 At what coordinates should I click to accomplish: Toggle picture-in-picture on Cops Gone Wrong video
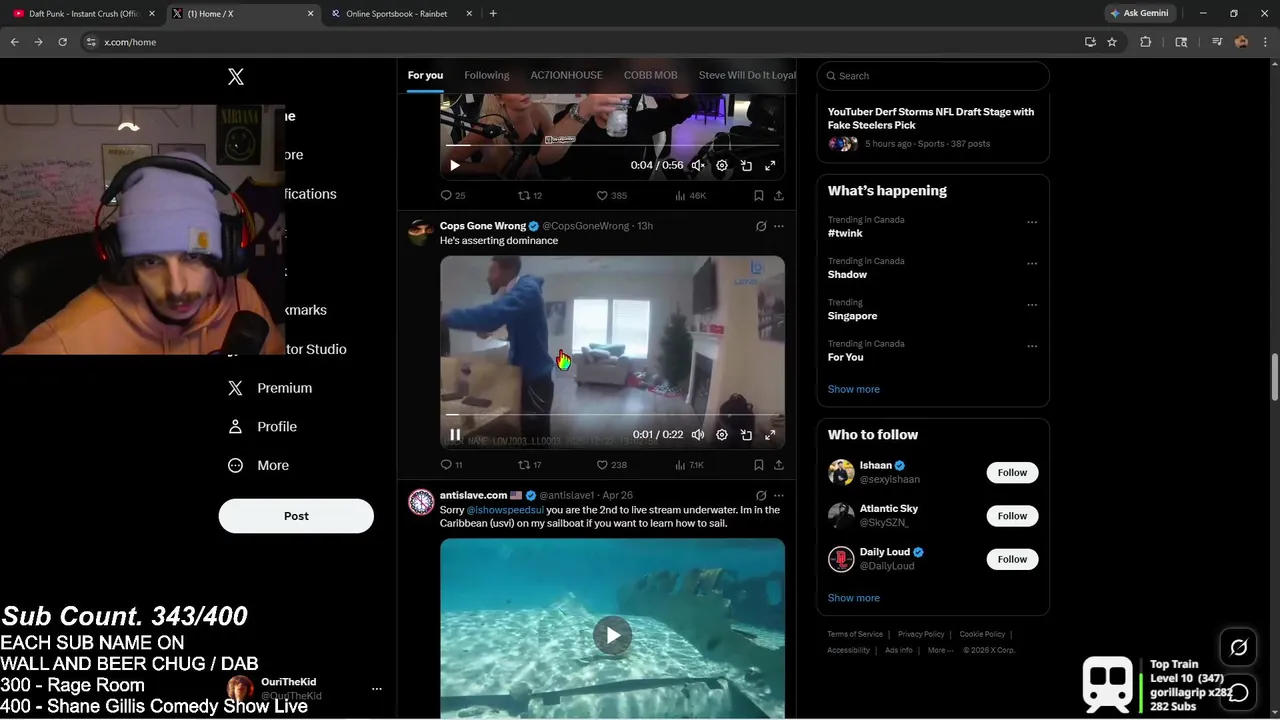pos(746,435)
